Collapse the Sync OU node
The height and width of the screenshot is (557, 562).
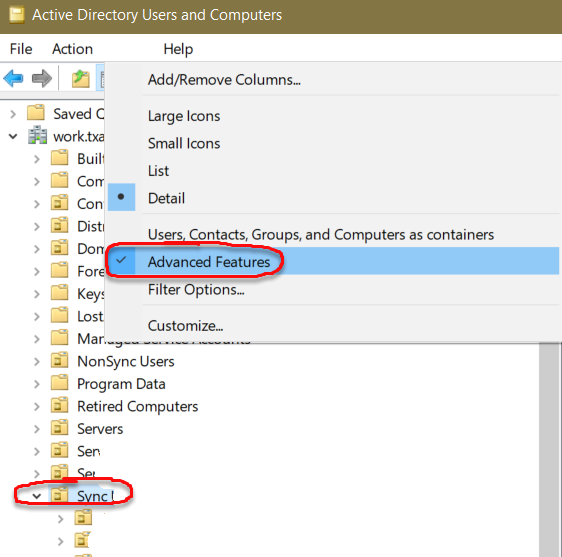tap(37, 496)
